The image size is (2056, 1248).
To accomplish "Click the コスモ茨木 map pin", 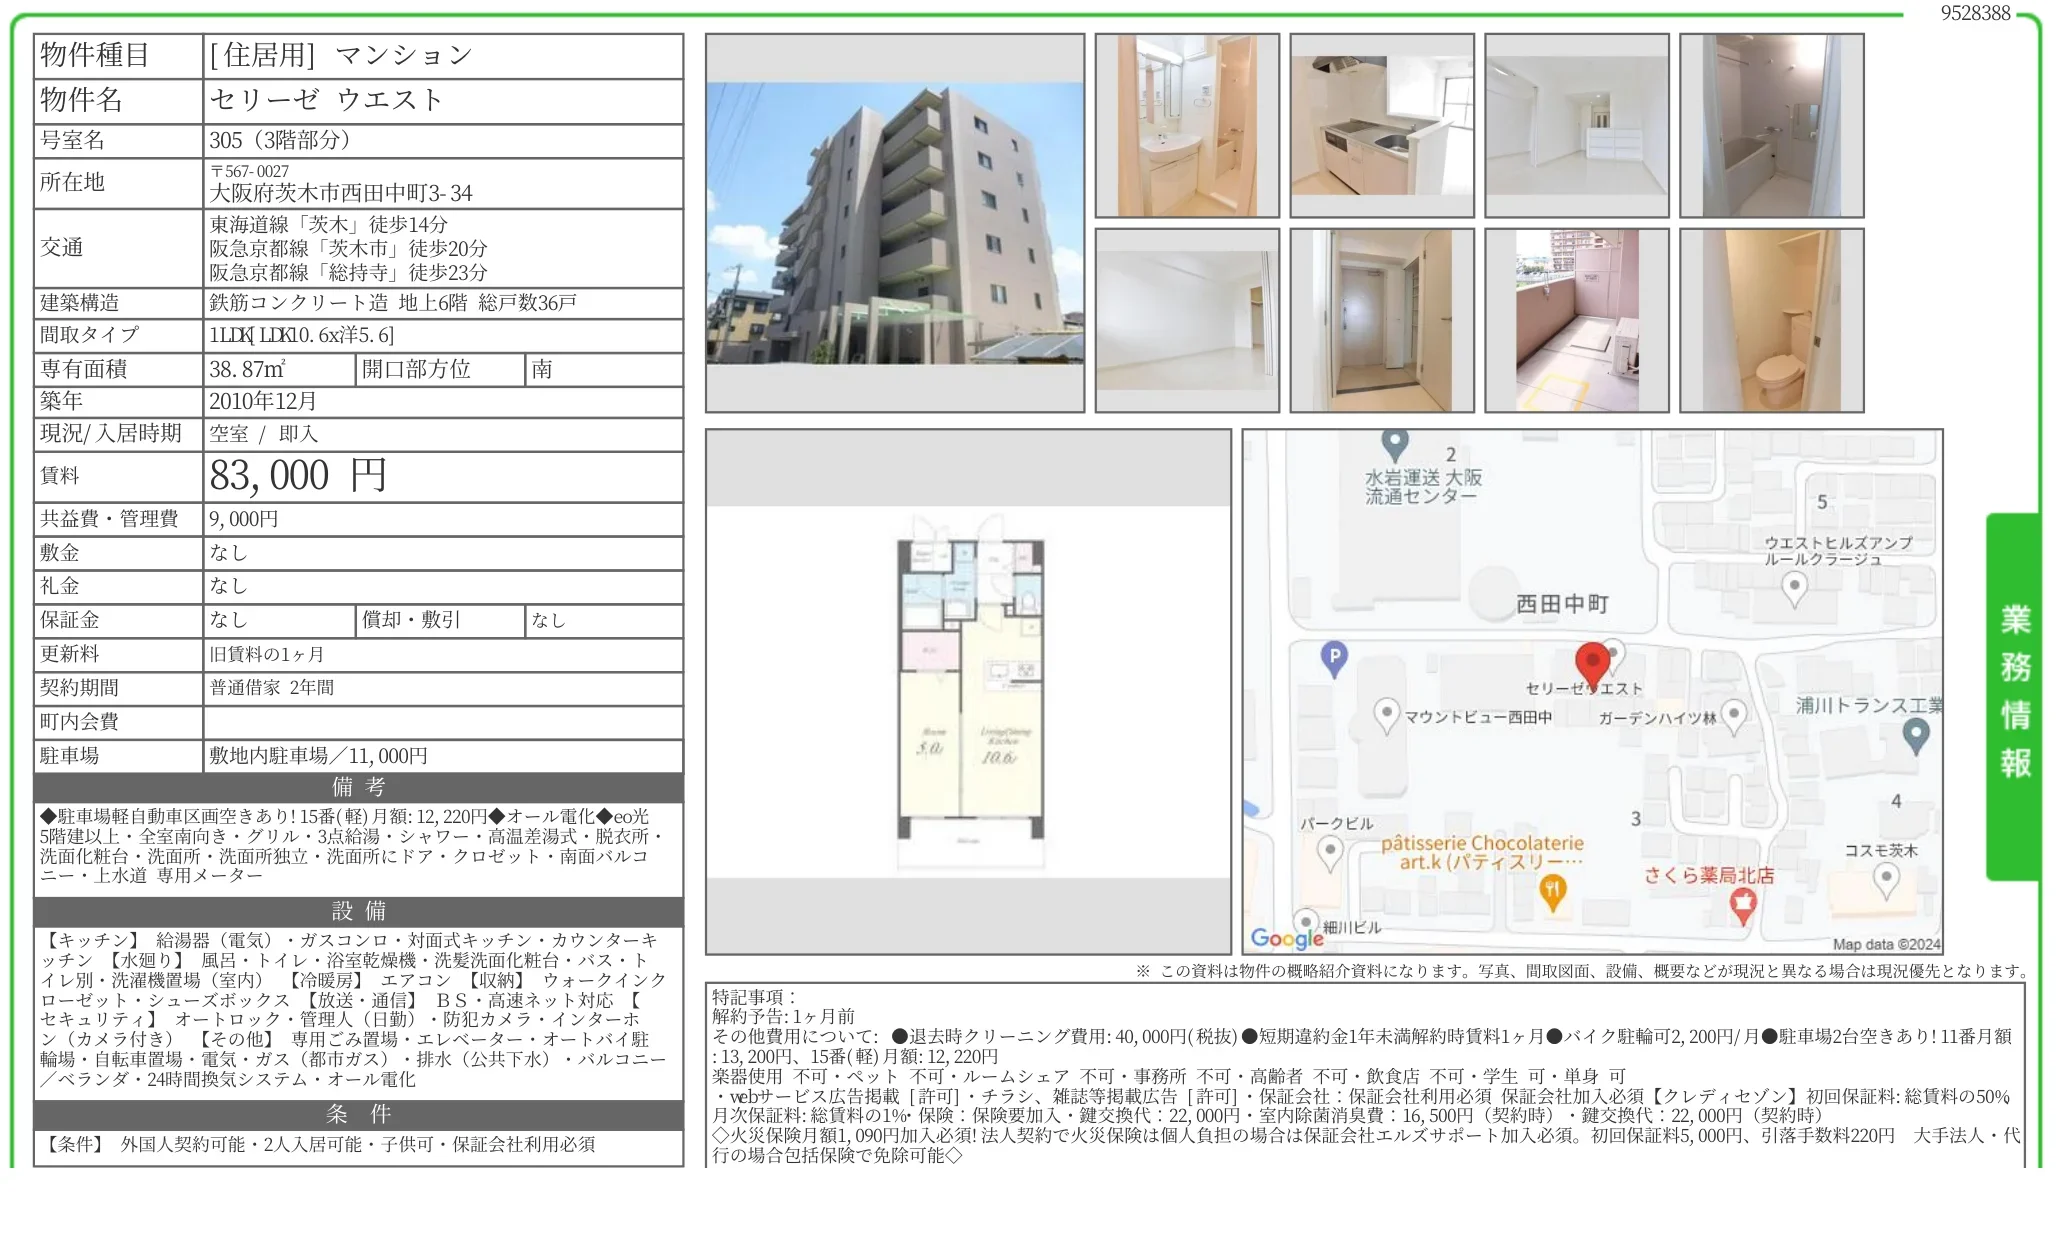I will click(x=1886, y=881).
